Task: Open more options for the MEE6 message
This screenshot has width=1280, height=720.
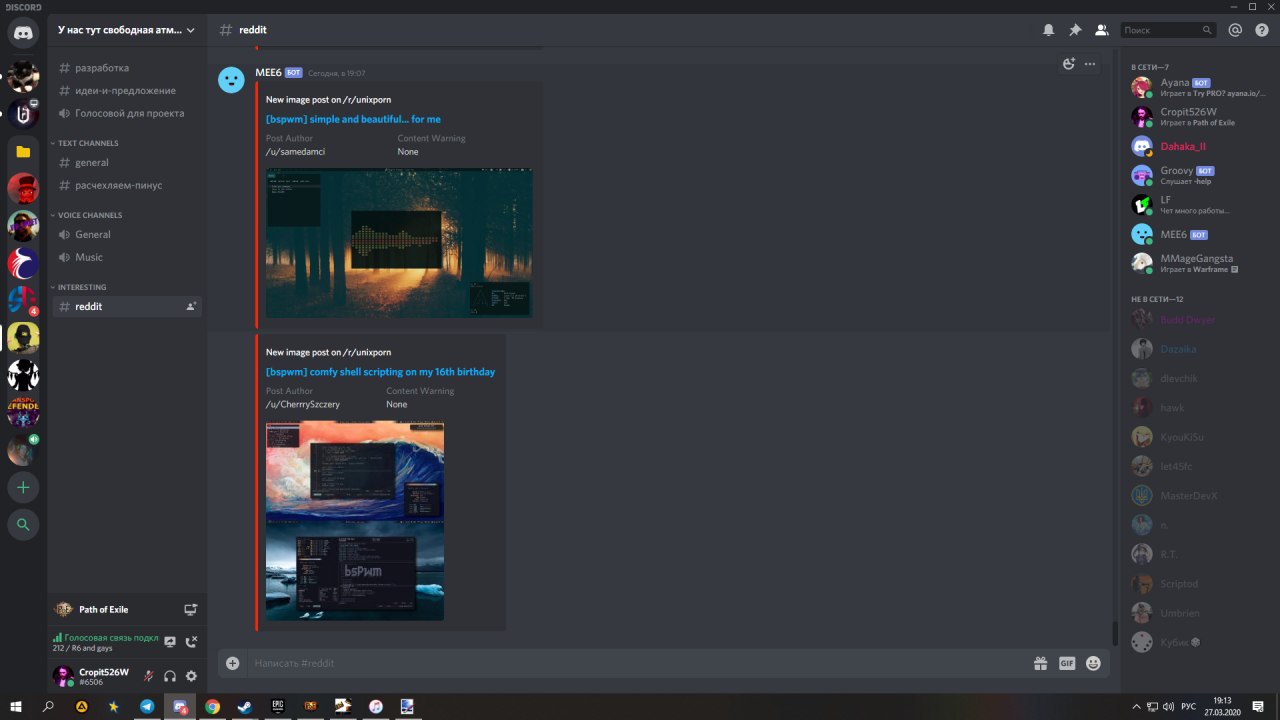Action: tap(1090, 64)
